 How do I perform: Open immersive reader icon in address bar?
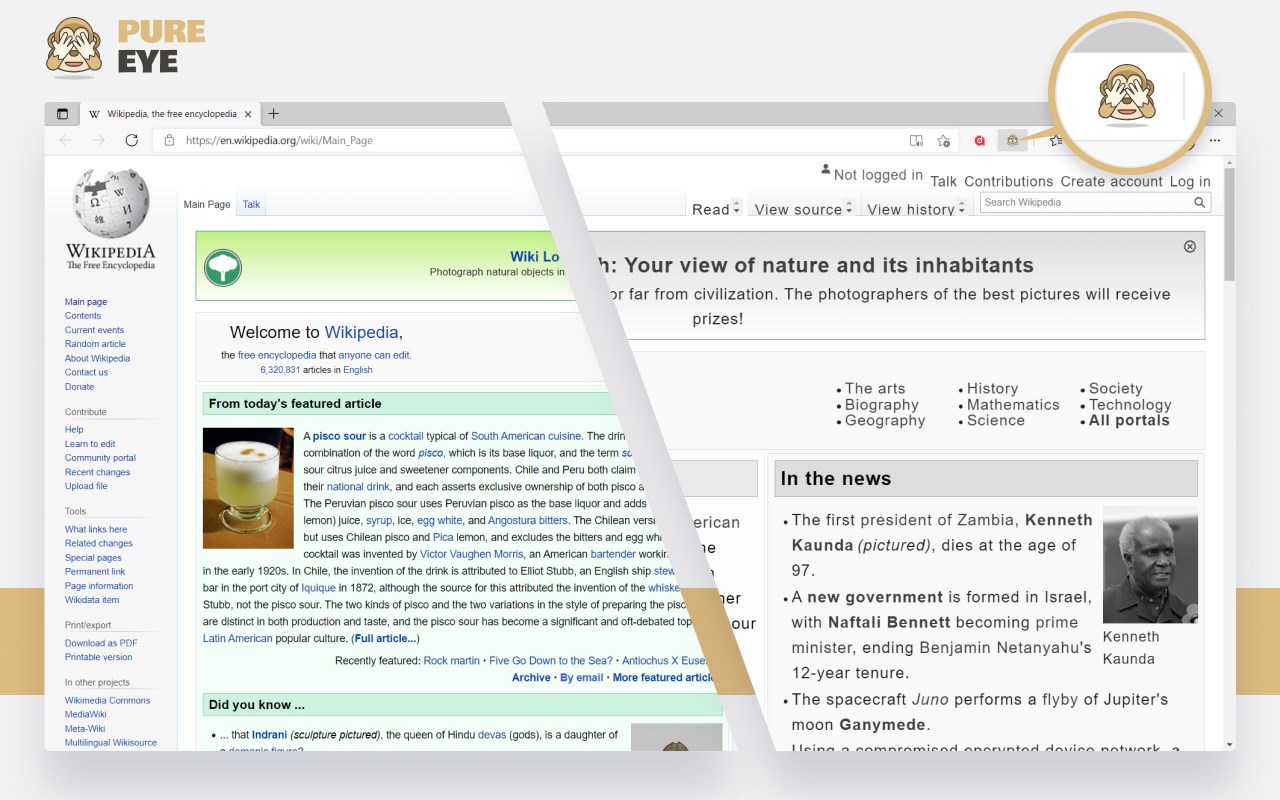pyautogui.click(x=916, y=141)
